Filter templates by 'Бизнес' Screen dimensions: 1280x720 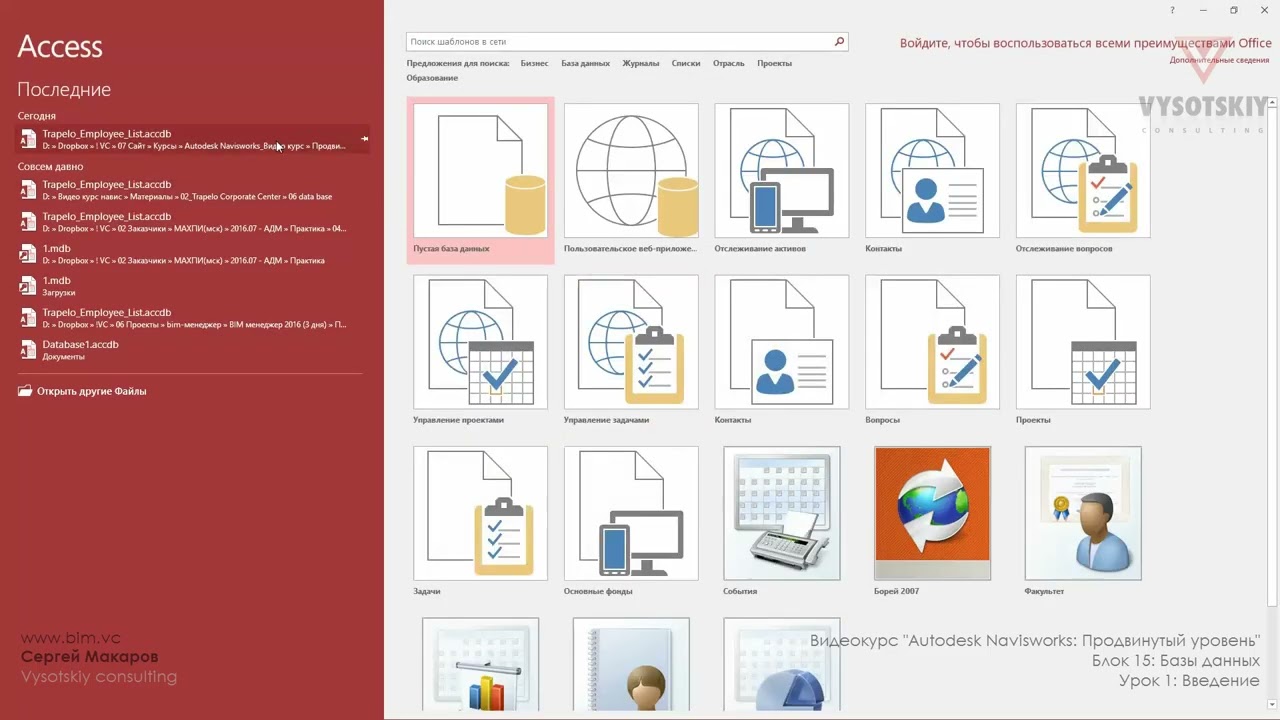point(534,63)
